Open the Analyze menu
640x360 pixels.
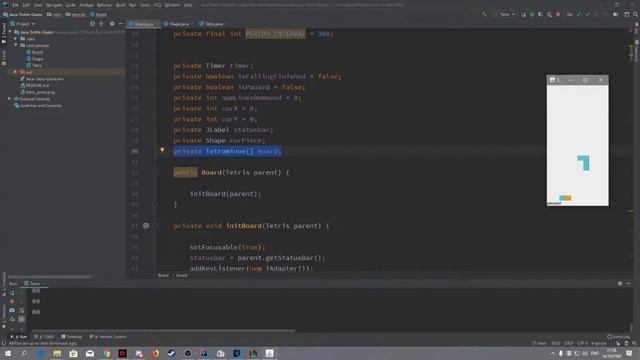(86, 5)
